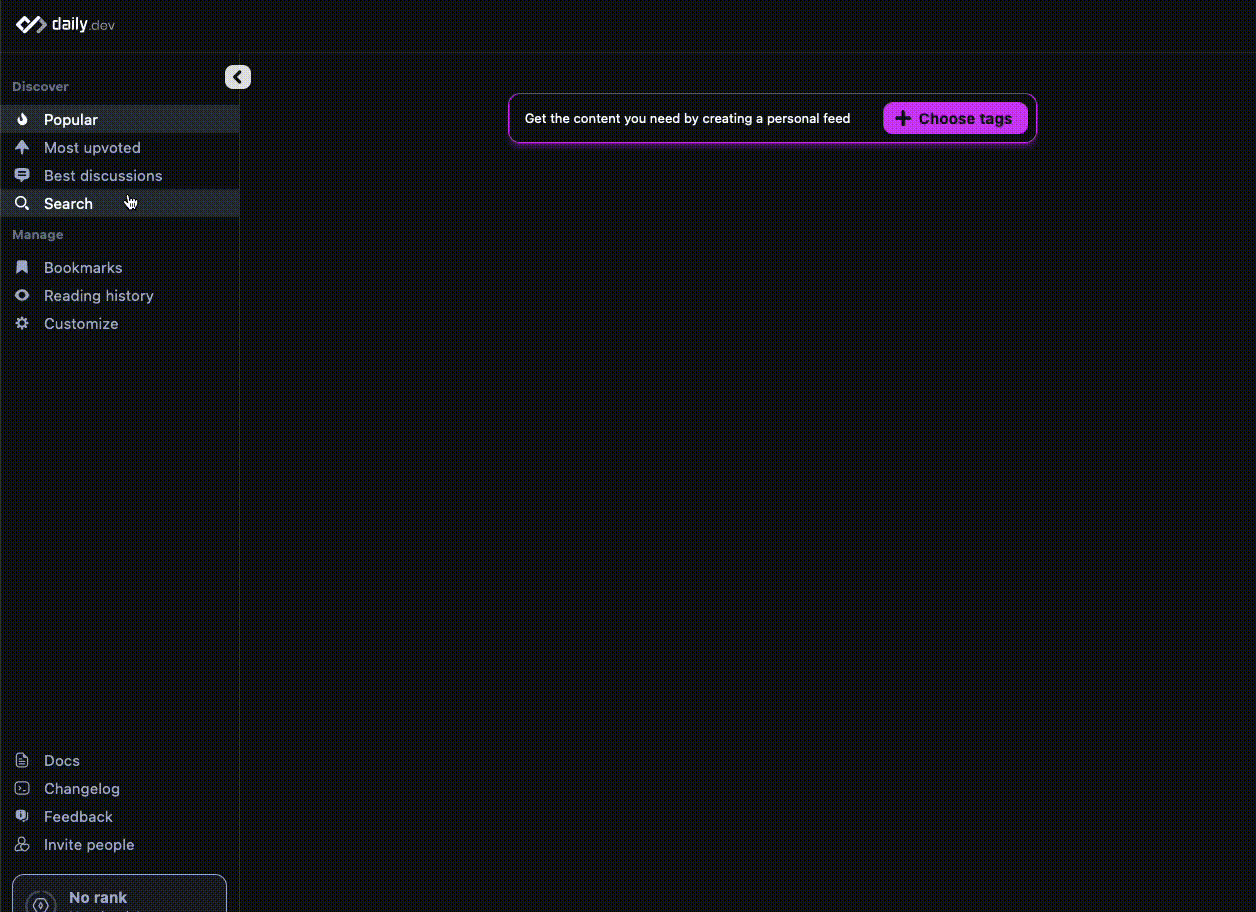Click the Feedback icon
The width and height of the screenshot is (1256, 912).
tap(22, 816)
